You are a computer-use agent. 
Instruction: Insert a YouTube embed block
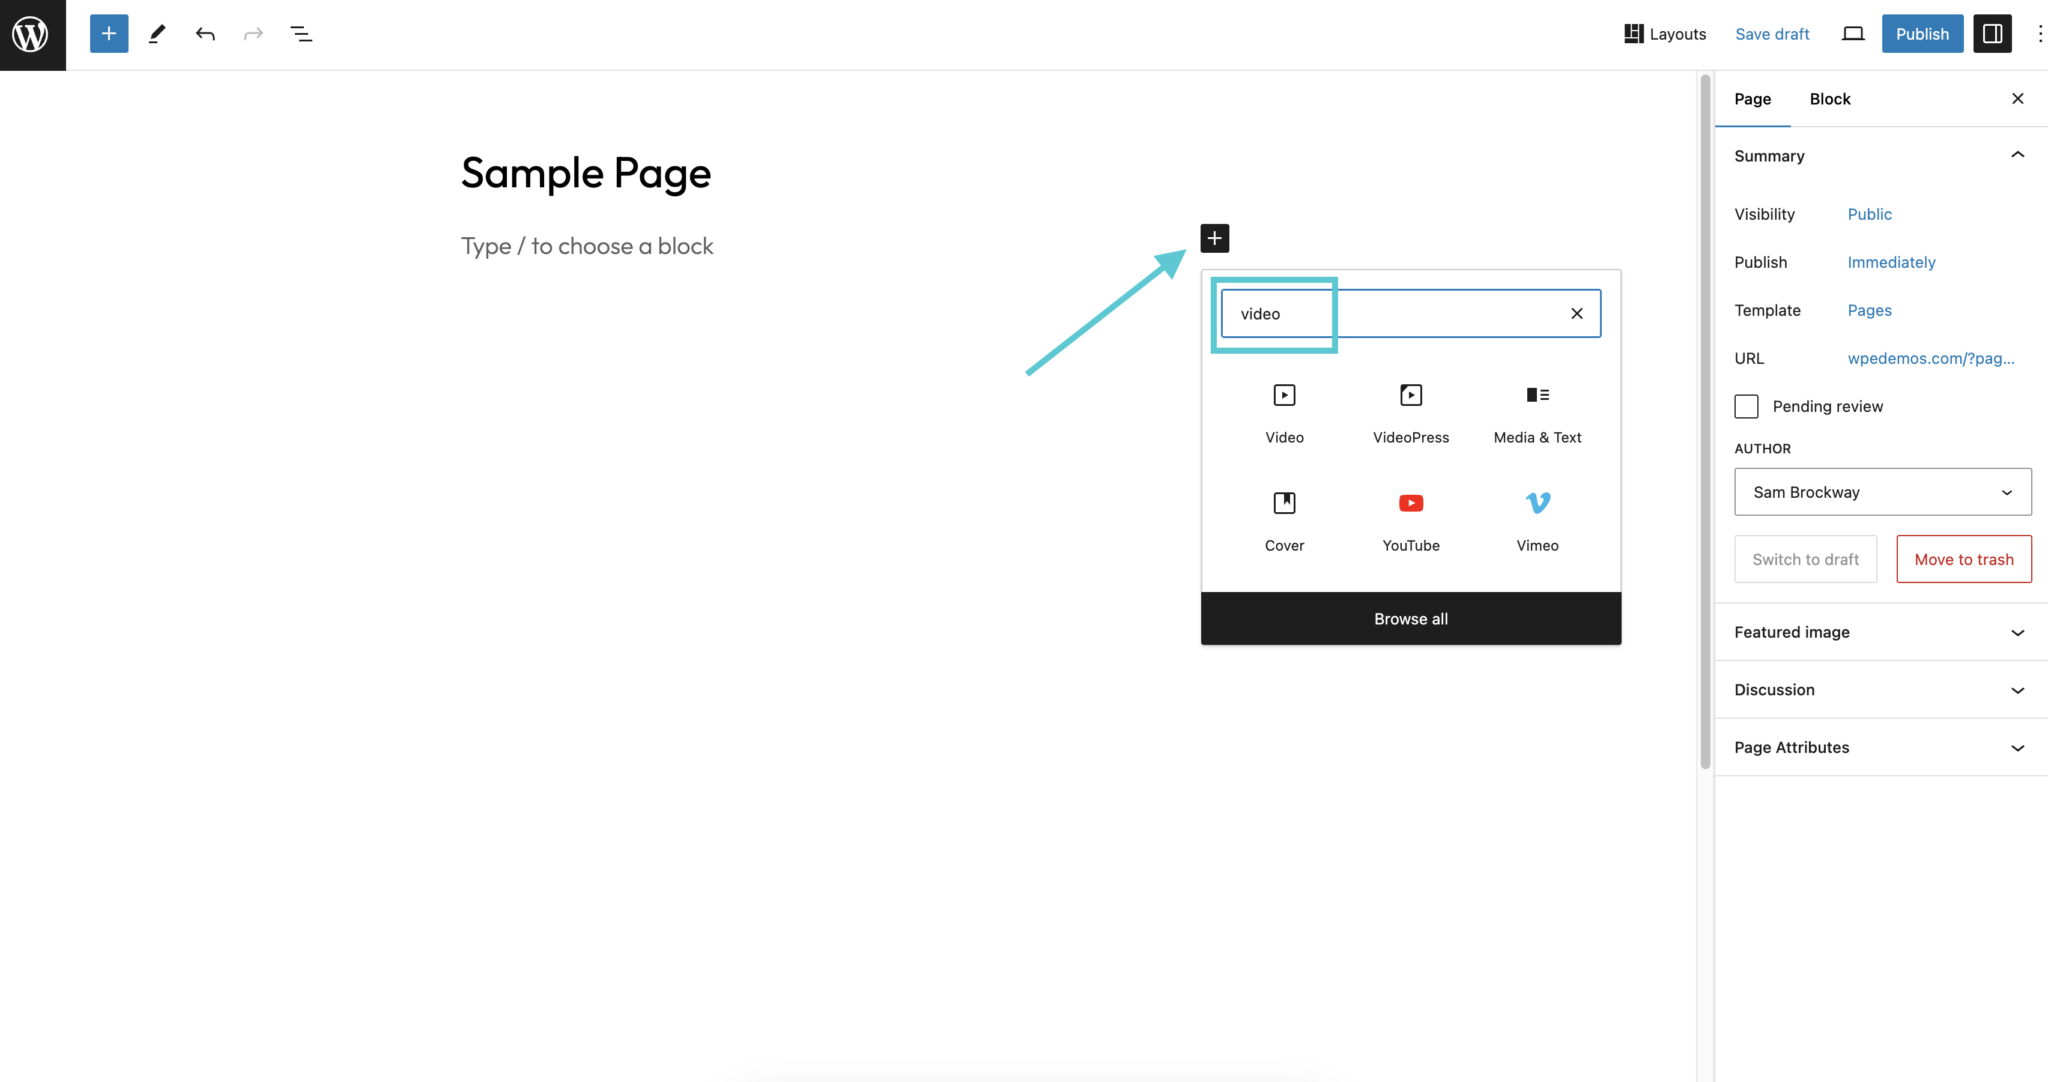[1410, 520]
